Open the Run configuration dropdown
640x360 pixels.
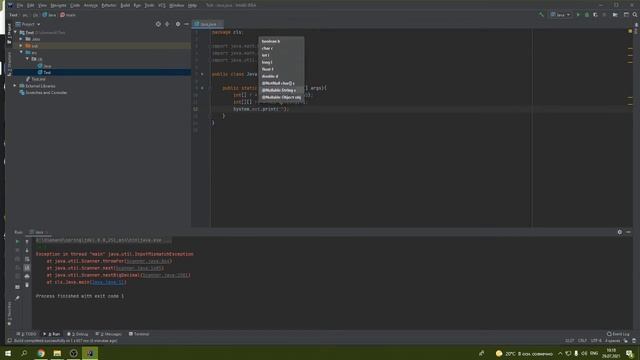coord(560,15)
